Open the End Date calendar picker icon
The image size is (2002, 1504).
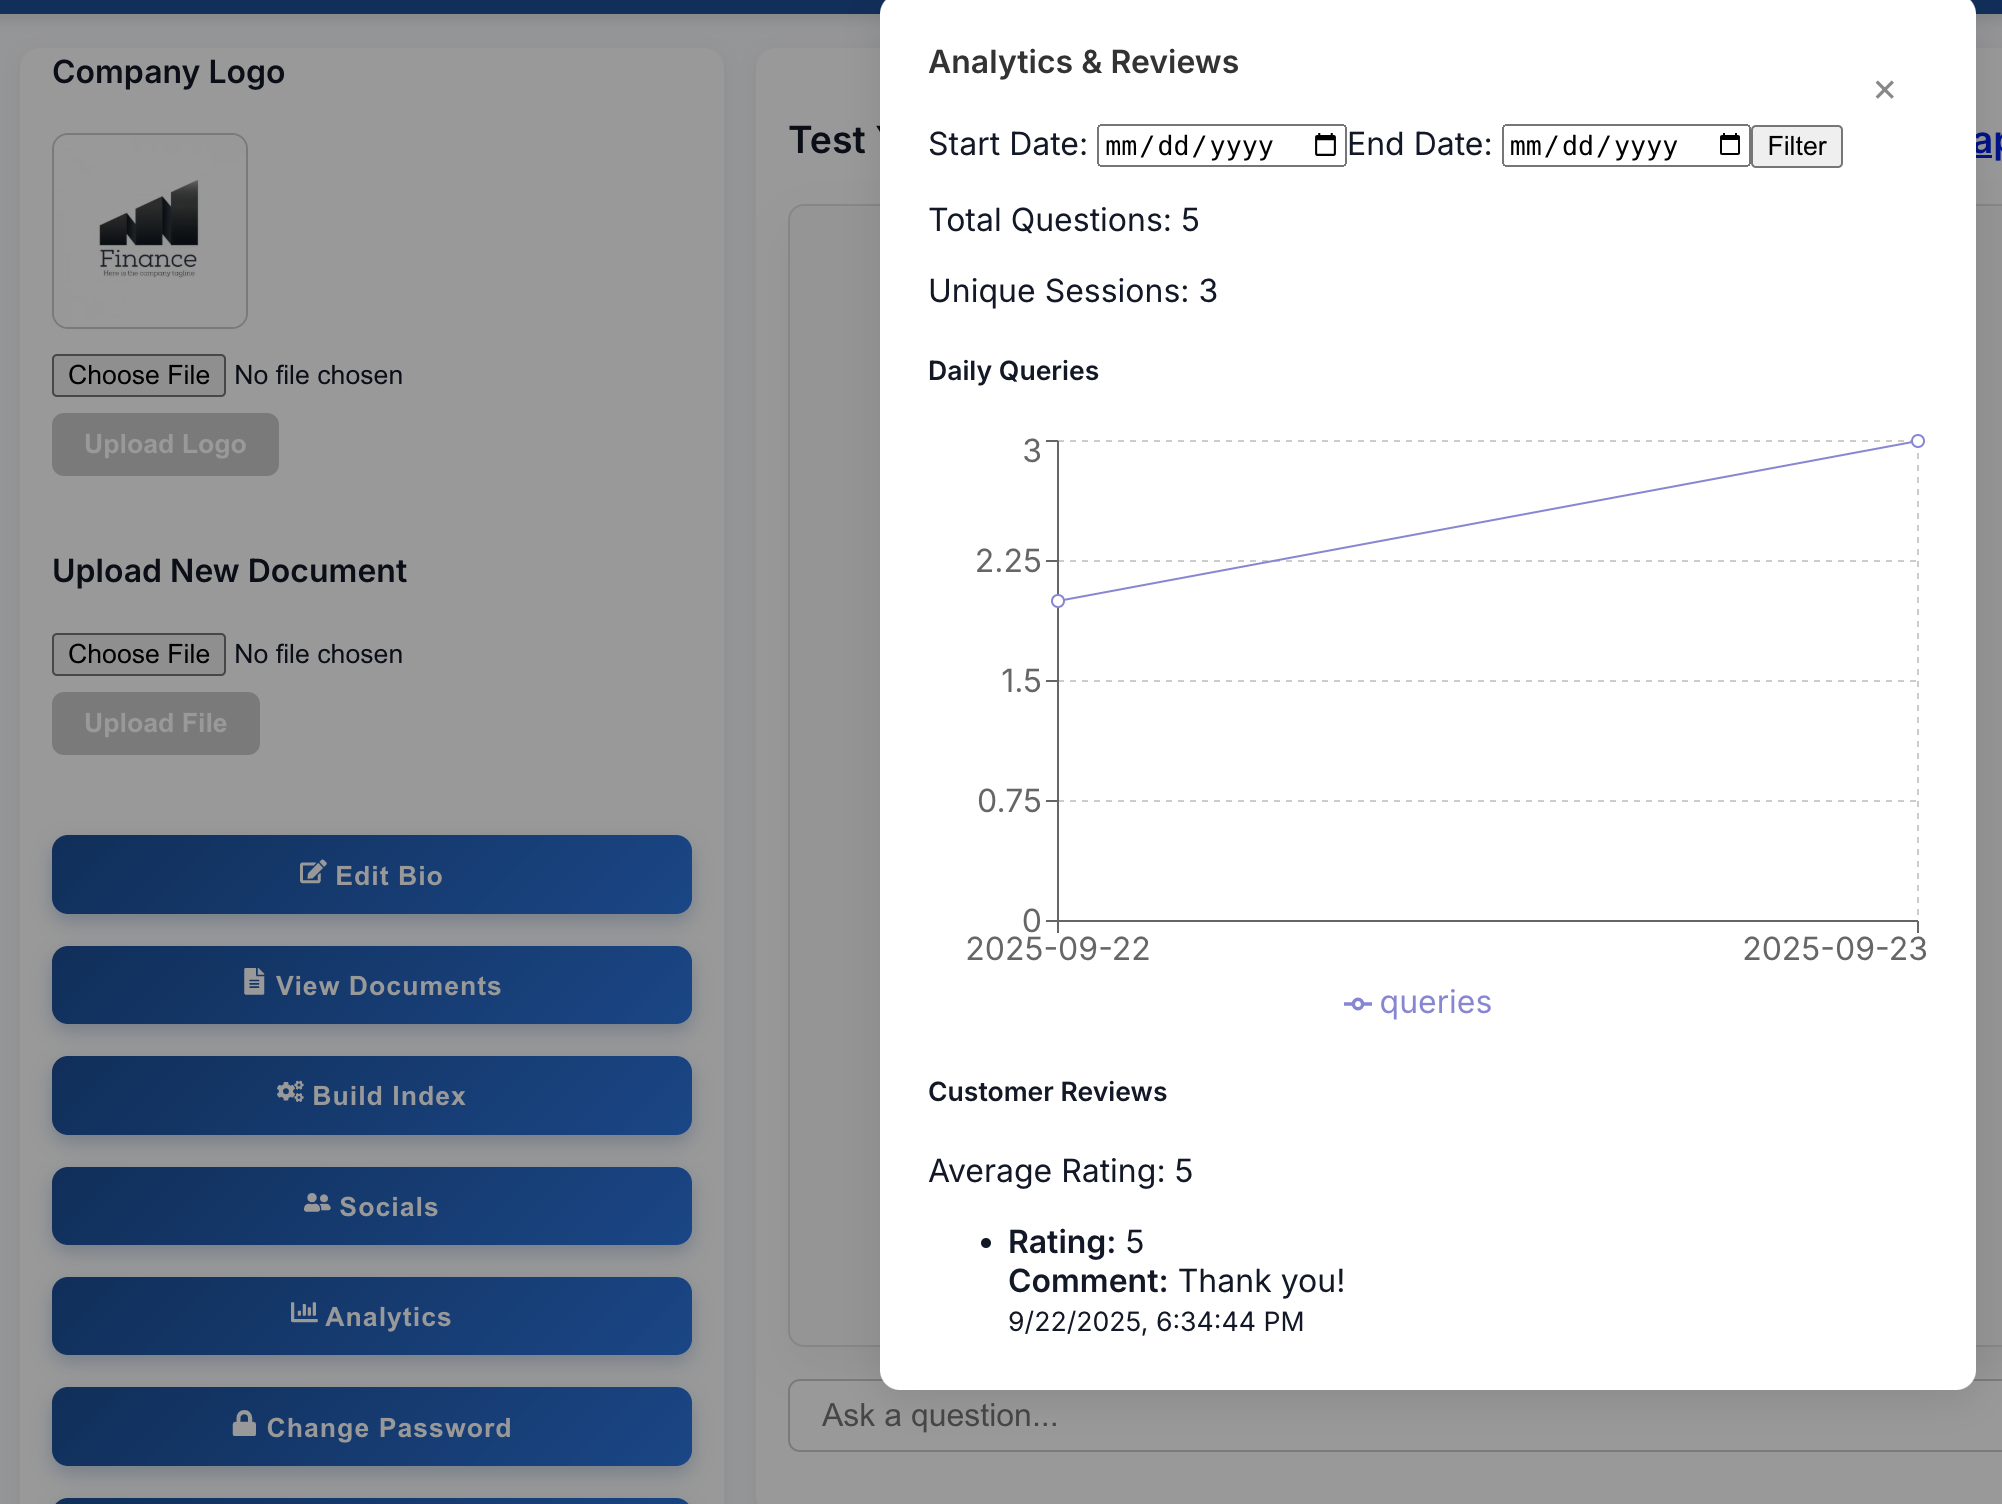click(x=1729, y=146)
